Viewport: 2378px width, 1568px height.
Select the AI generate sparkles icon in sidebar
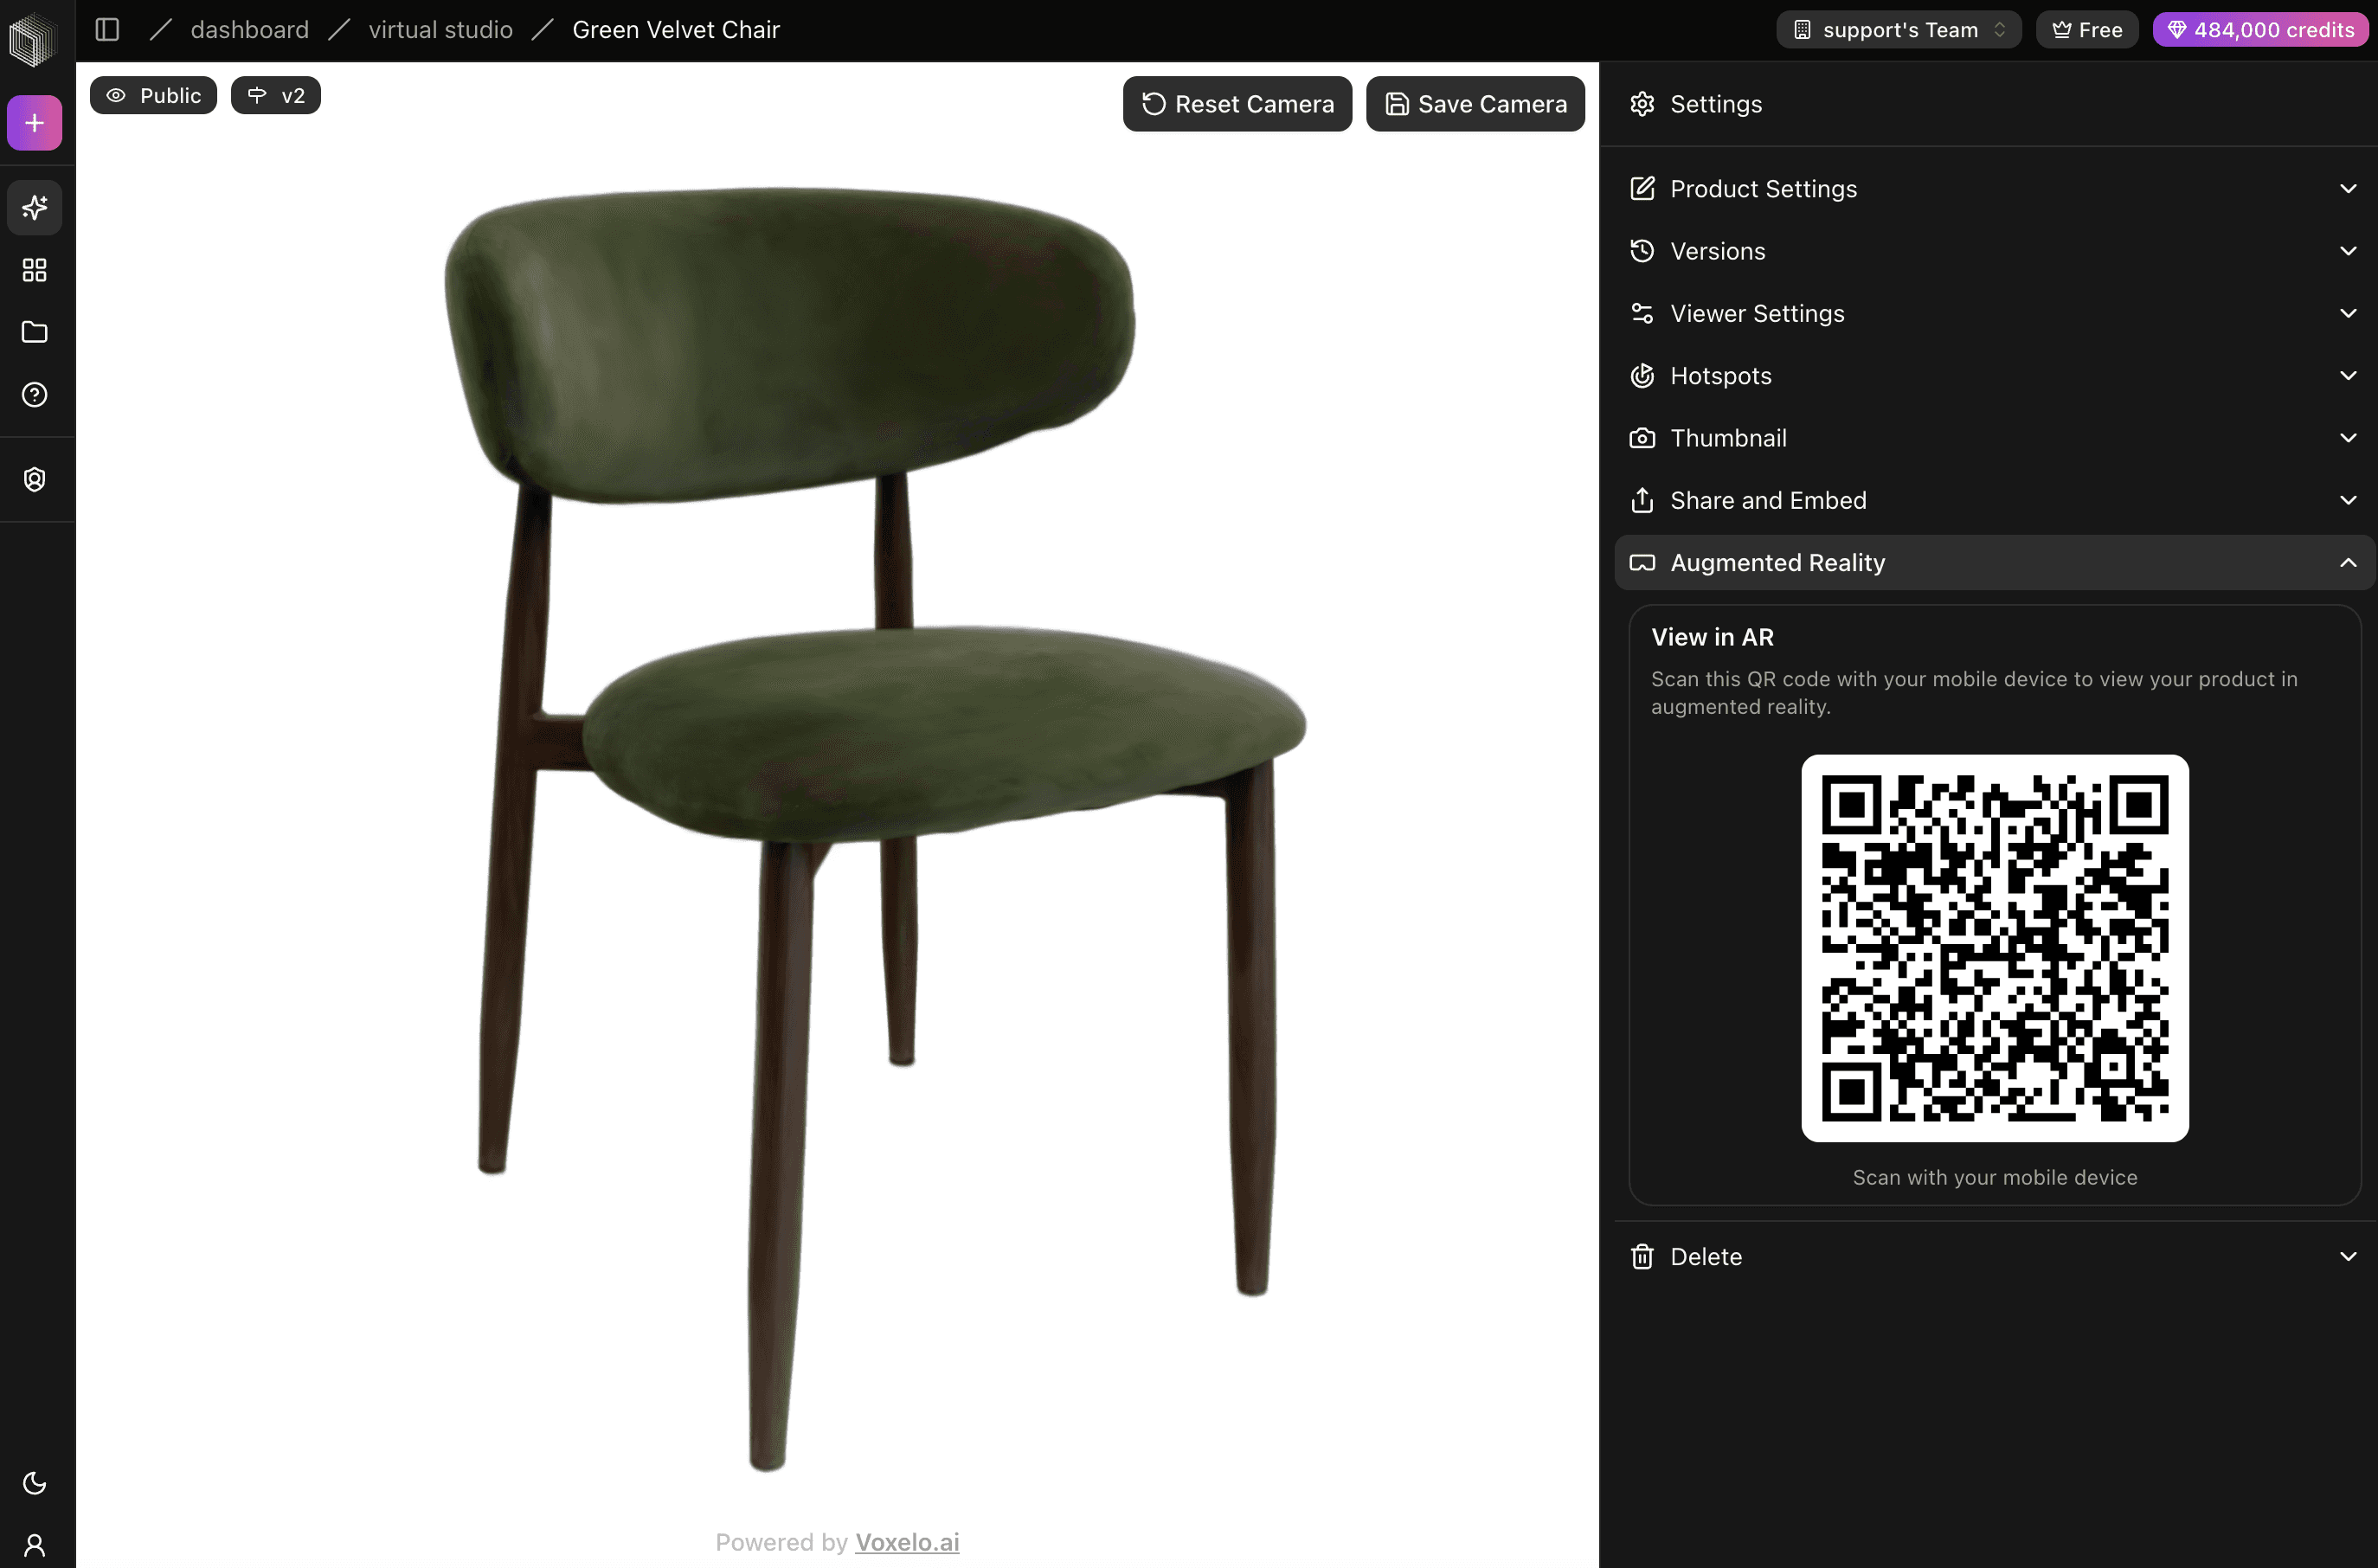[x=34, y=207]
